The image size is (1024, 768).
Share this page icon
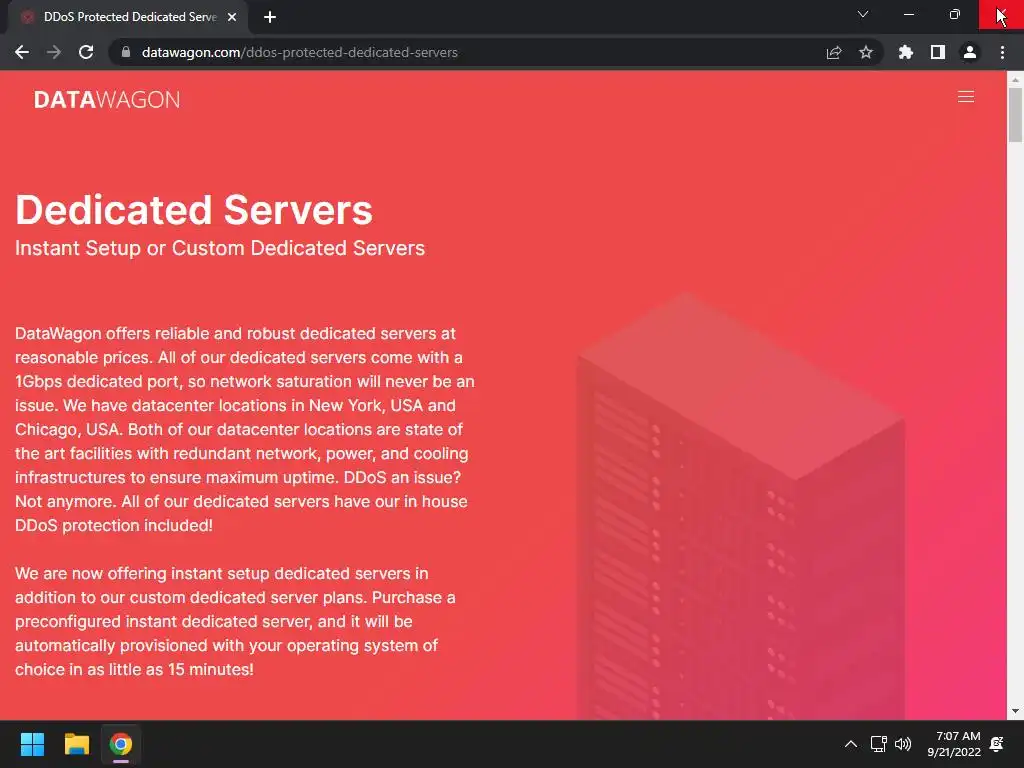coord(834,52)
